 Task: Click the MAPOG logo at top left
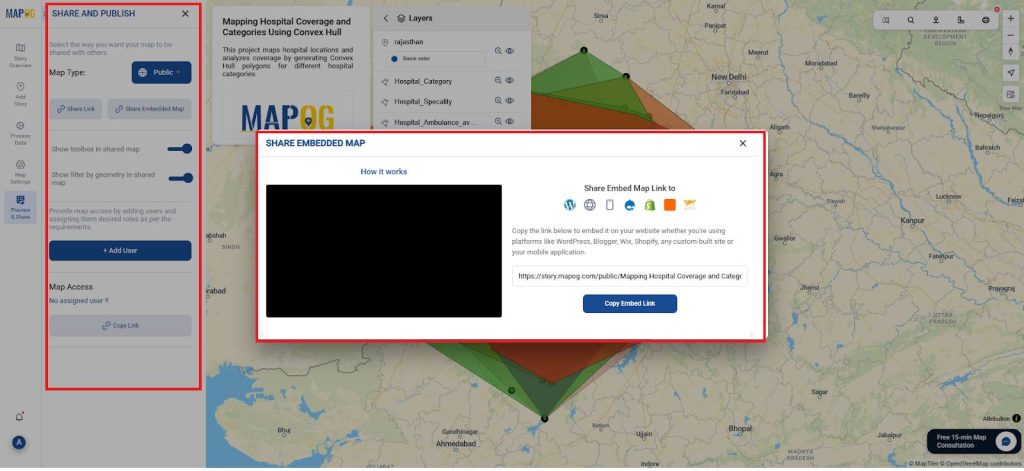[20, 14]
